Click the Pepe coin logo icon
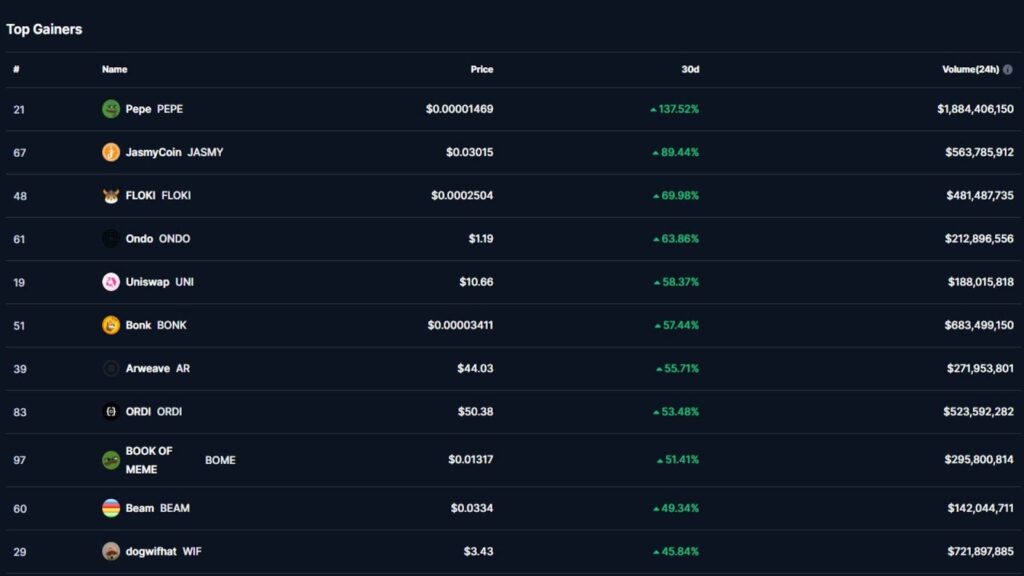 (111, 109)
